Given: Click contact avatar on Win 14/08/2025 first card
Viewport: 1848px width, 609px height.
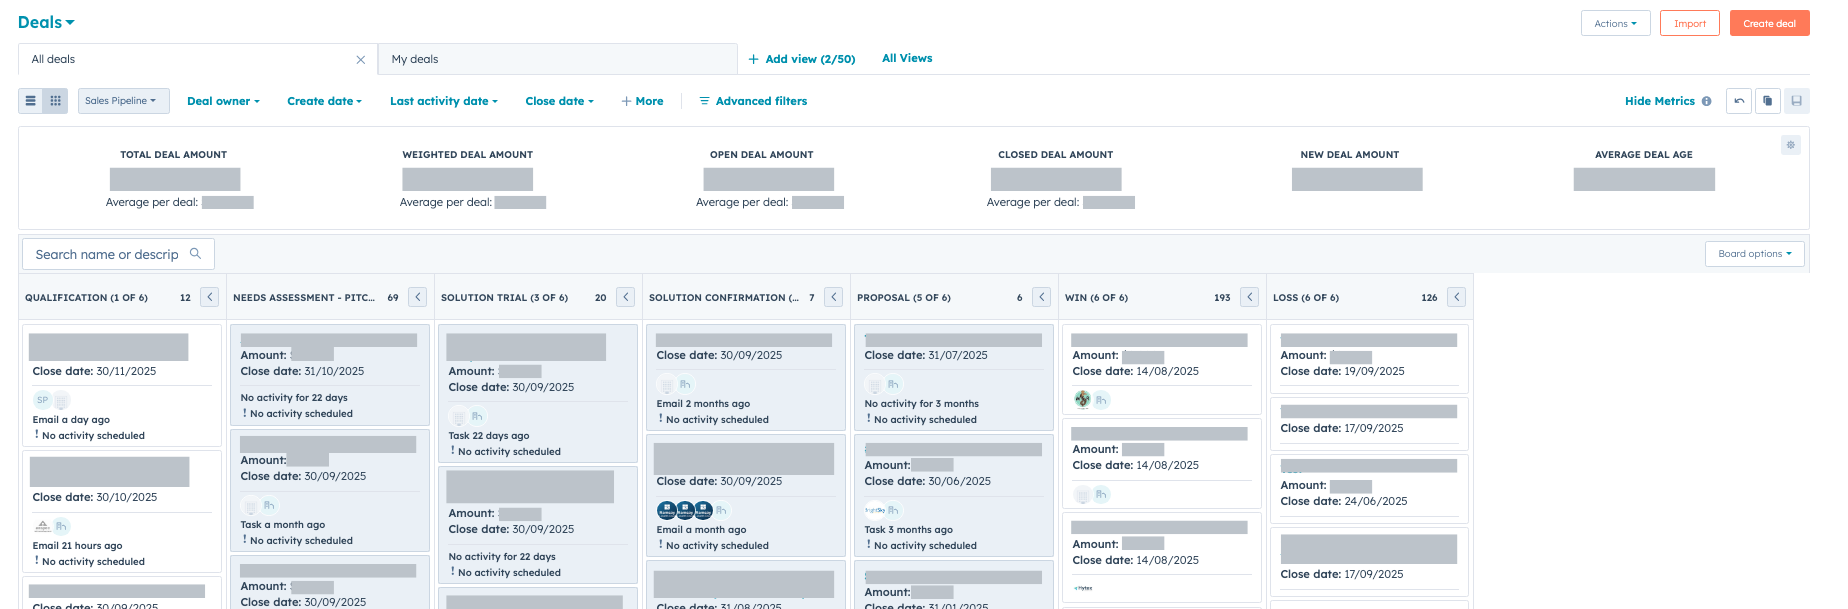Looking at the screenshot, I should (1082, 400).
